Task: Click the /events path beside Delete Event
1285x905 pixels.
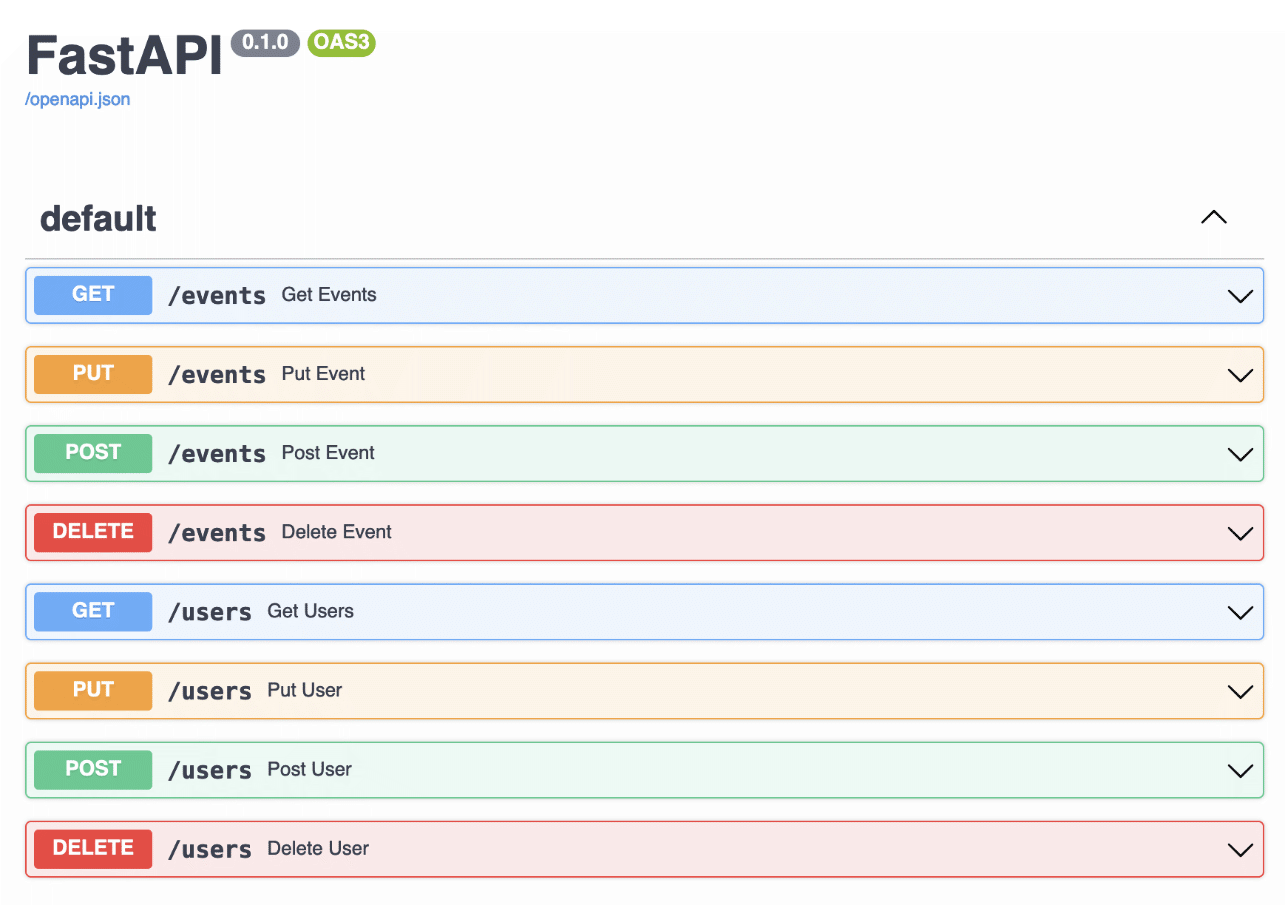Action: point(217,532)
